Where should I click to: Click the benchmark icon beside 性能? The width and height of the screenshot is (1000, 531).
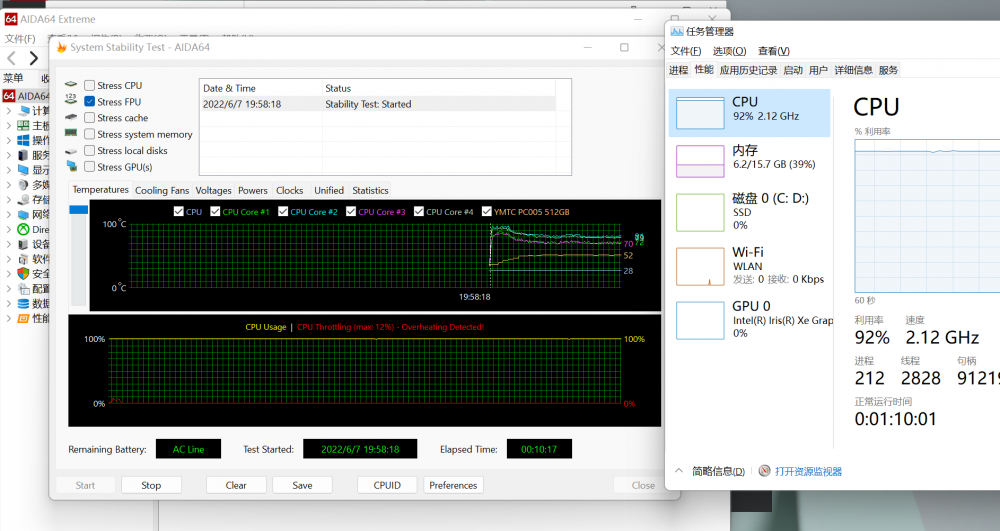click(24, 318)
